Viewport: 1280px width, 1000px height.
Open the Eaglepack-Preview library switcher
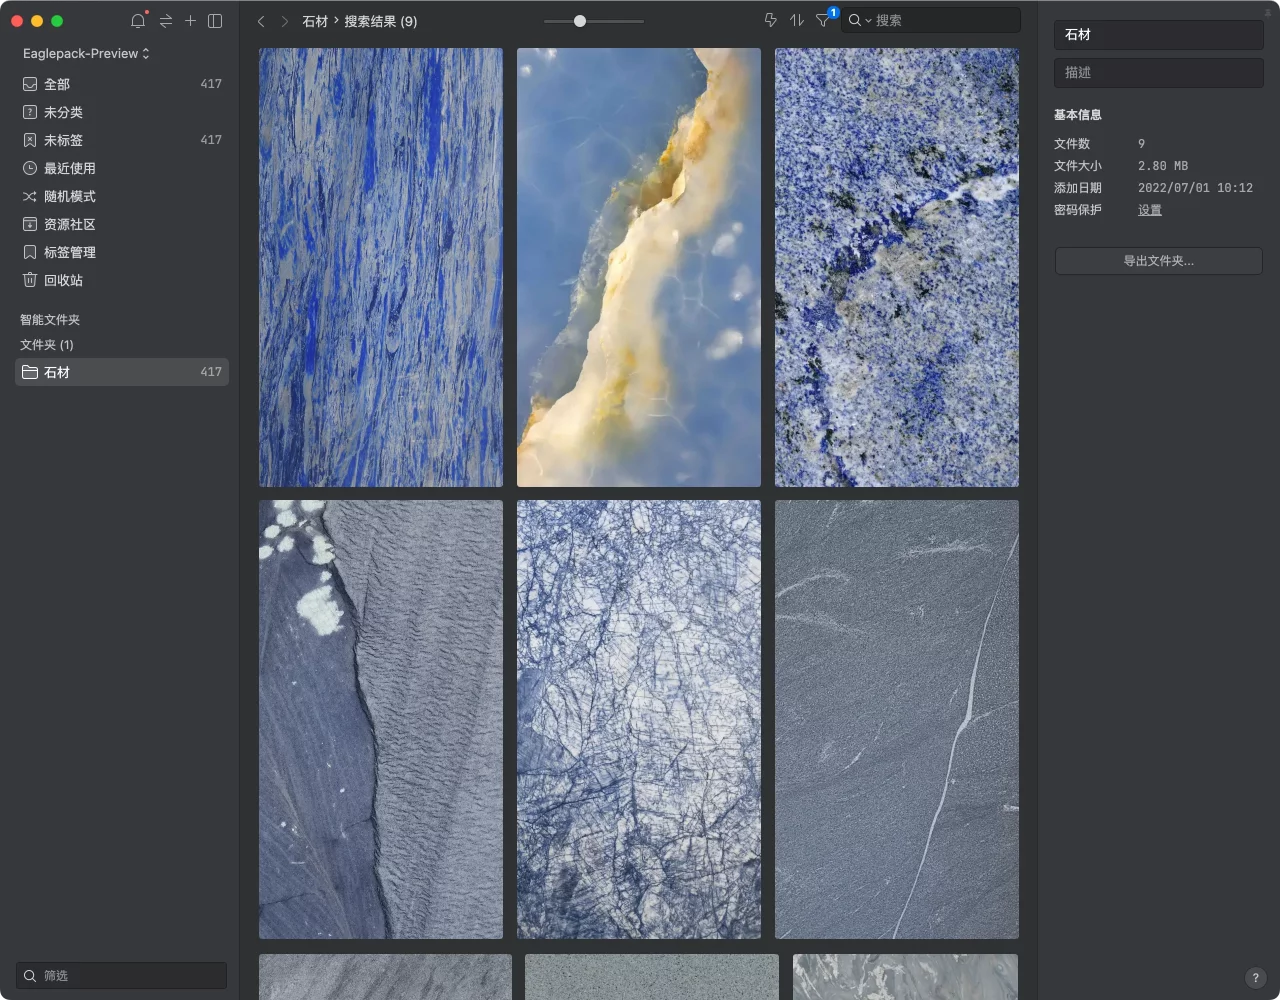coord(86,53)
